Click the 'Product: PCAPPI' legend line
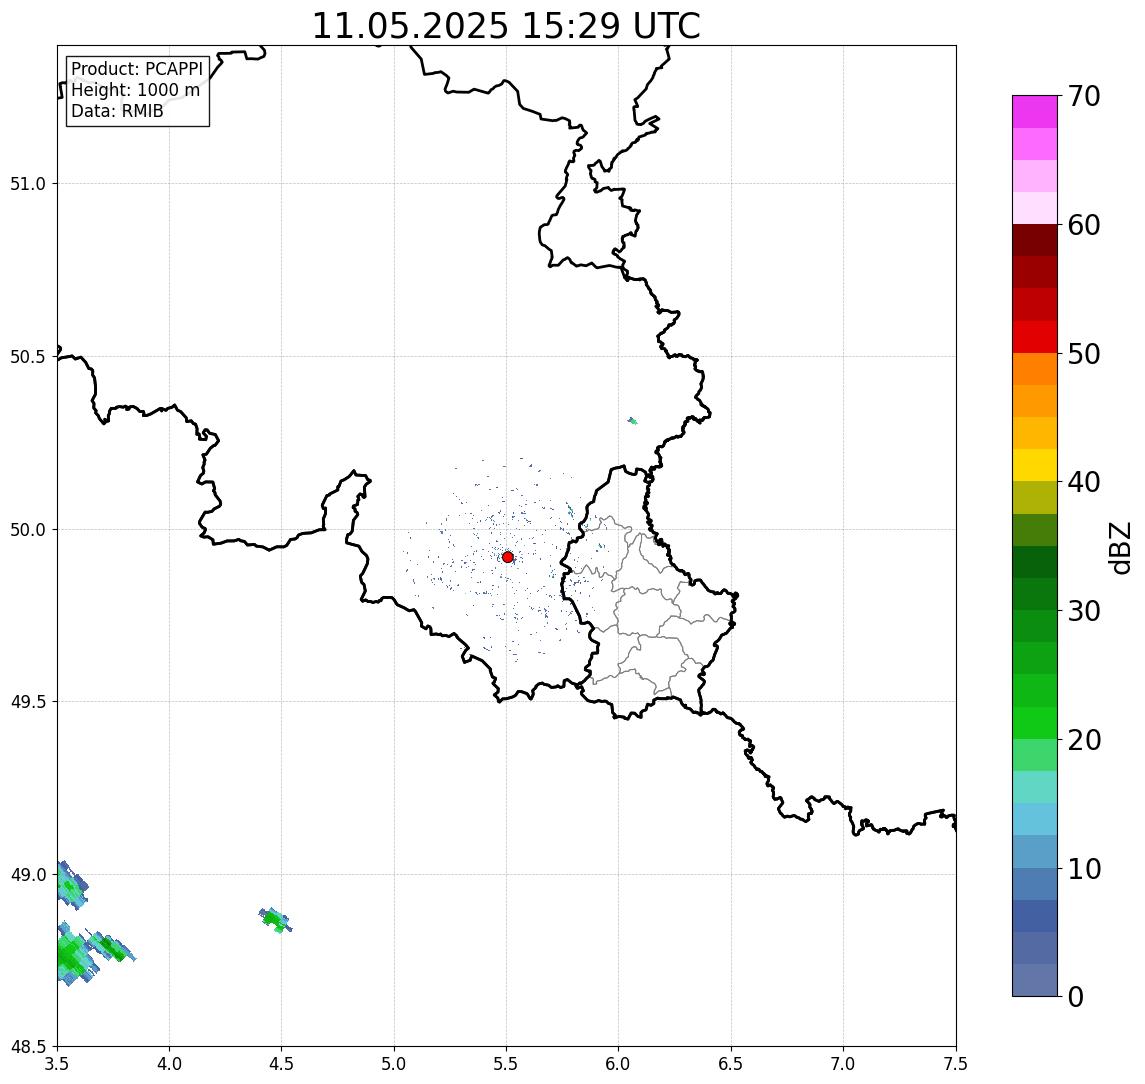The height and width of the screenshot is (1084, 1145). coord(137,69)
